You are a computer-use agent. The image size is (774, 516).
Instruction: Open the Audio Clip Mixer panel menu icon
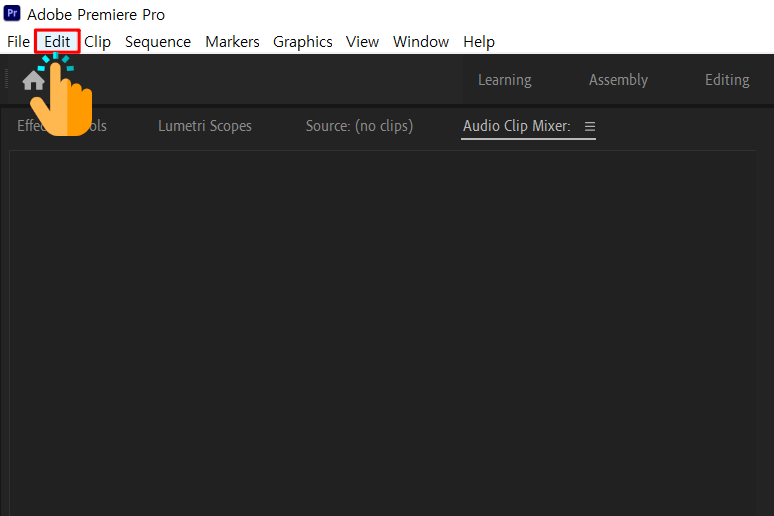coord(590,126)
